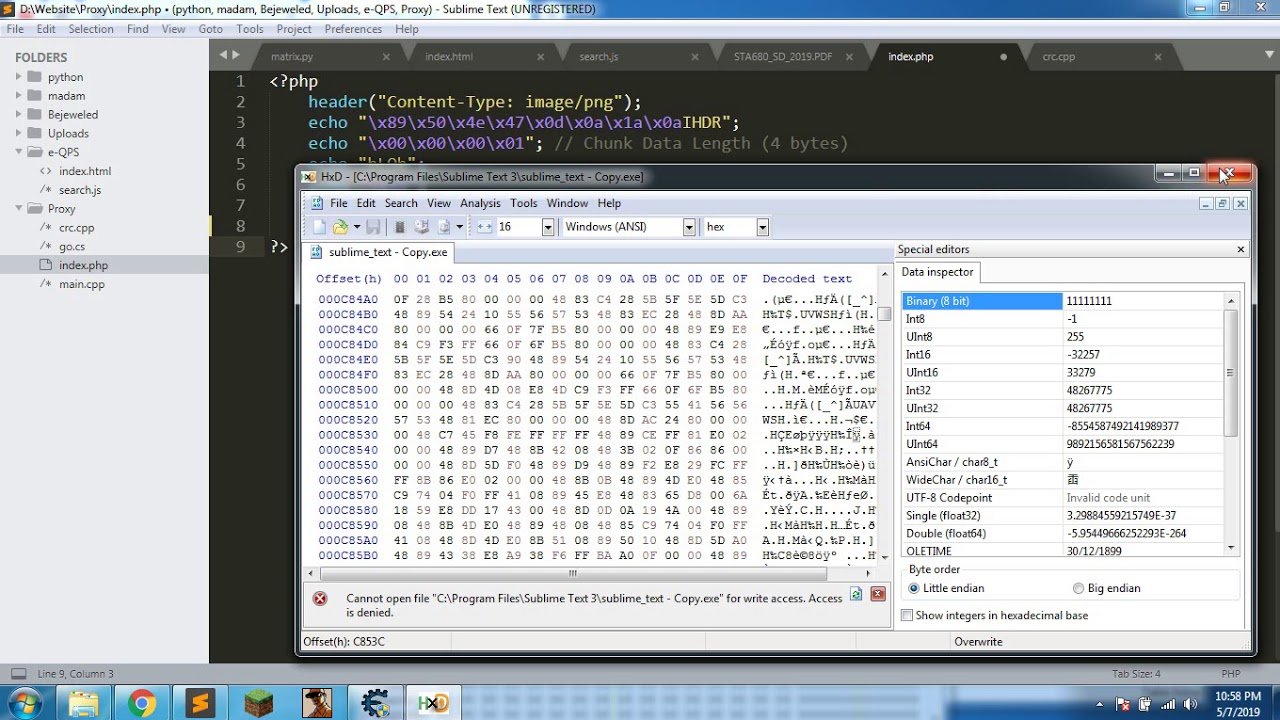Expand python folder in Sublime sidebar
Image resolution: width=1280 pixels, height=720 pixels.
(x=18, y=77)
